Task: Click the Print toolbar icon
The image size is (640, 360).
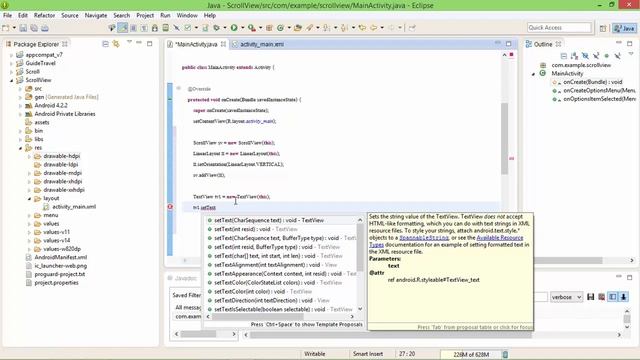Action: pos(45,28)
